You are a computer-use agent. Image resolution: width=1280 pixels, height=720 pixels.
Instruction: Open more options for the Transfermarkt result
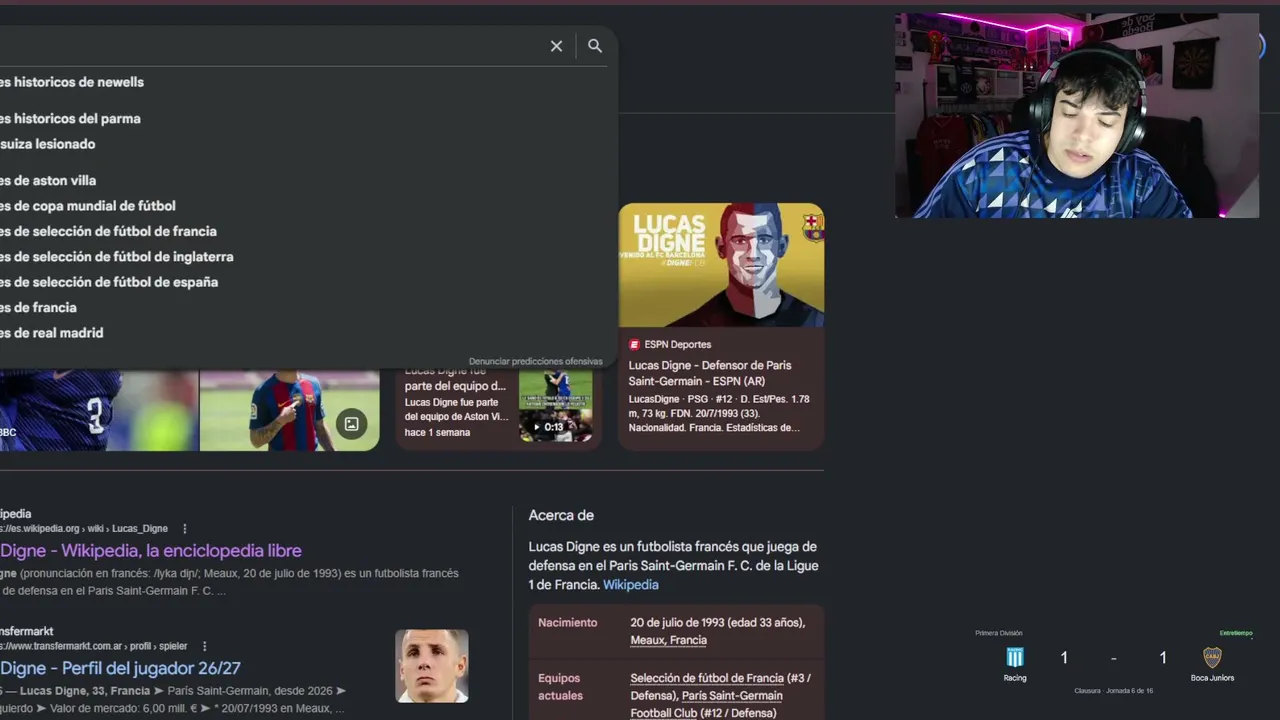205,646
